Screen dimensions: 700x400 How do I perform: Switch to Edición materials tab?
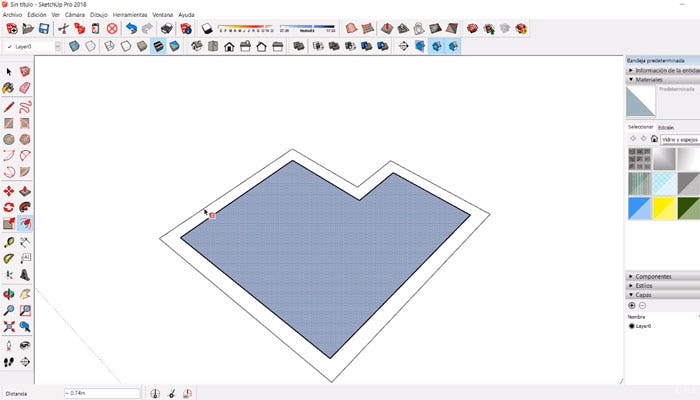pyautogui.click(x=666, y=128)
